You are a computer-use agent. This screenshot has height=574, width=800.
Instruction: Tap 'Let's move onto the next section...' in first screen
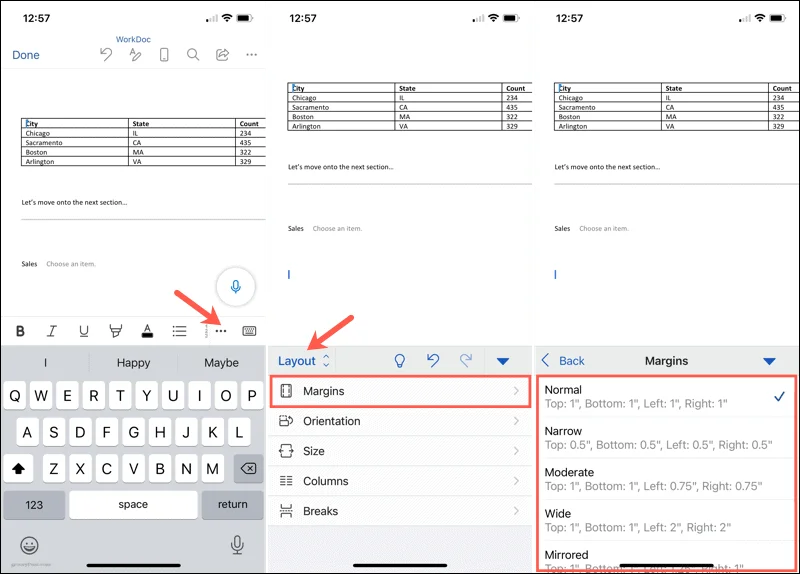tap(74, 203)
